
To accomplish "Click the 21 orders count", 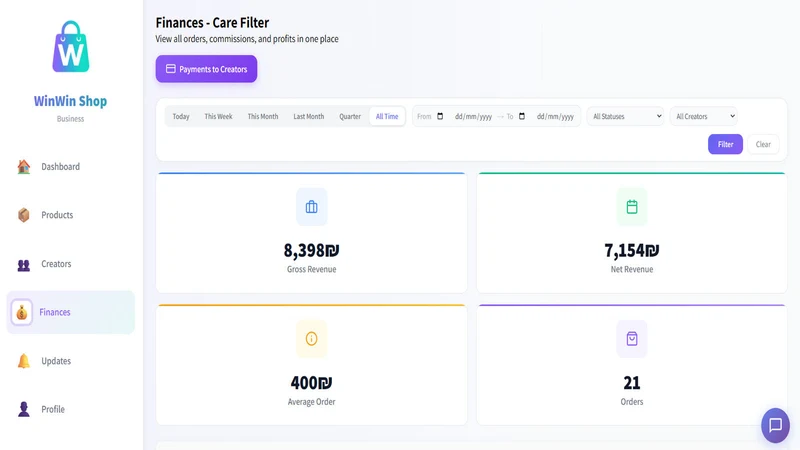I will pos(632,383).
